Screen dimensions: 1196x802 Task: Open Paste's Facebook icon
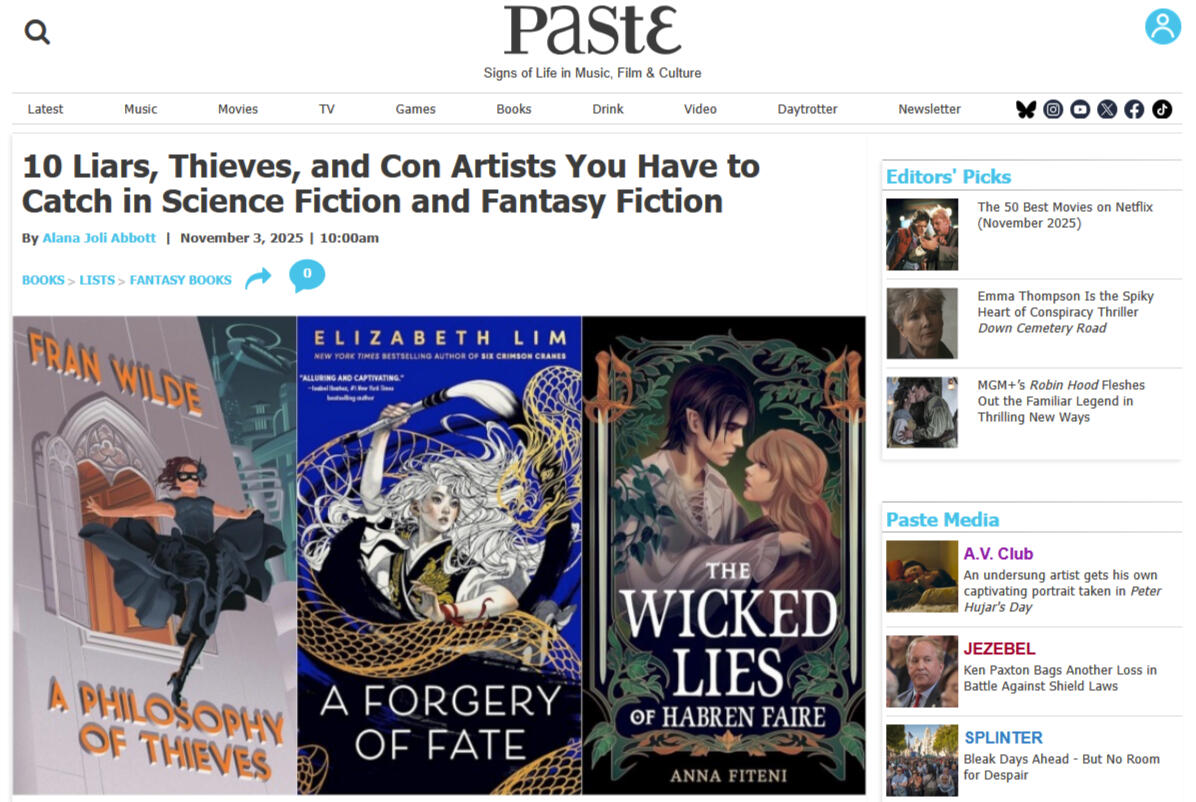[1134, 109]
